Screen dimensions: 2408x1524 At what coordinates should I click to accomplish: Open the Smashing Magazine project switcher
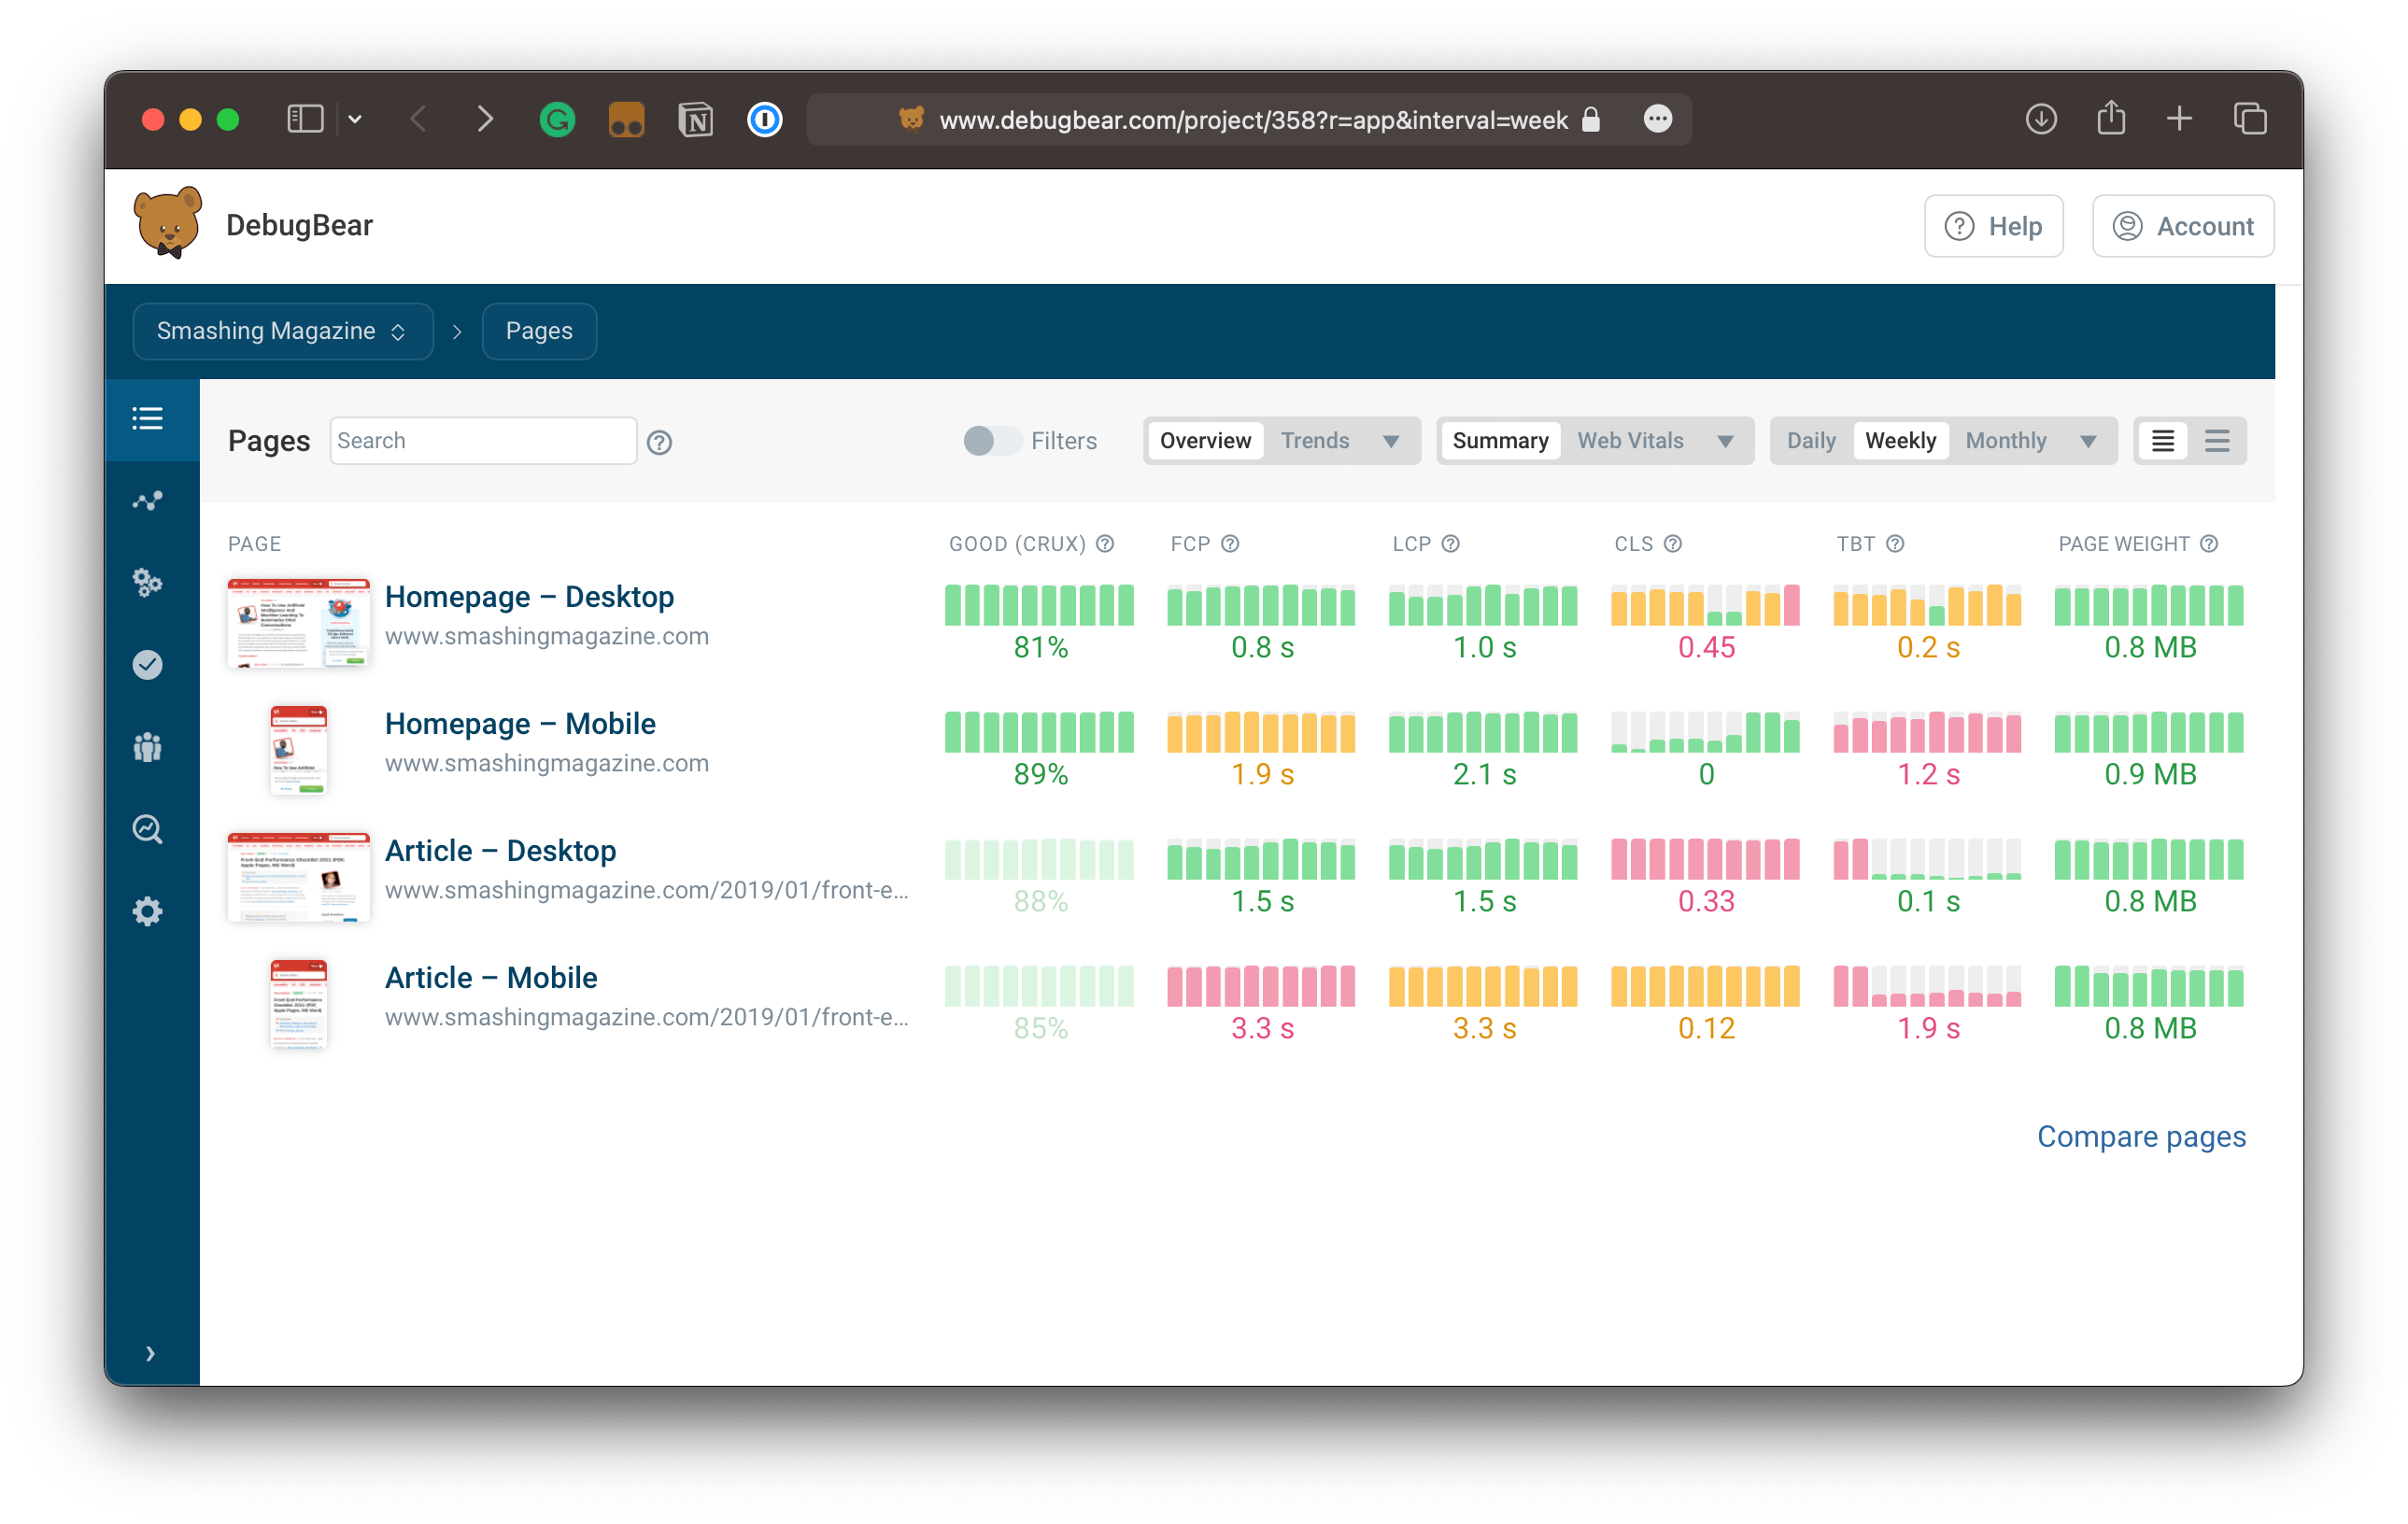pos(283,331)
